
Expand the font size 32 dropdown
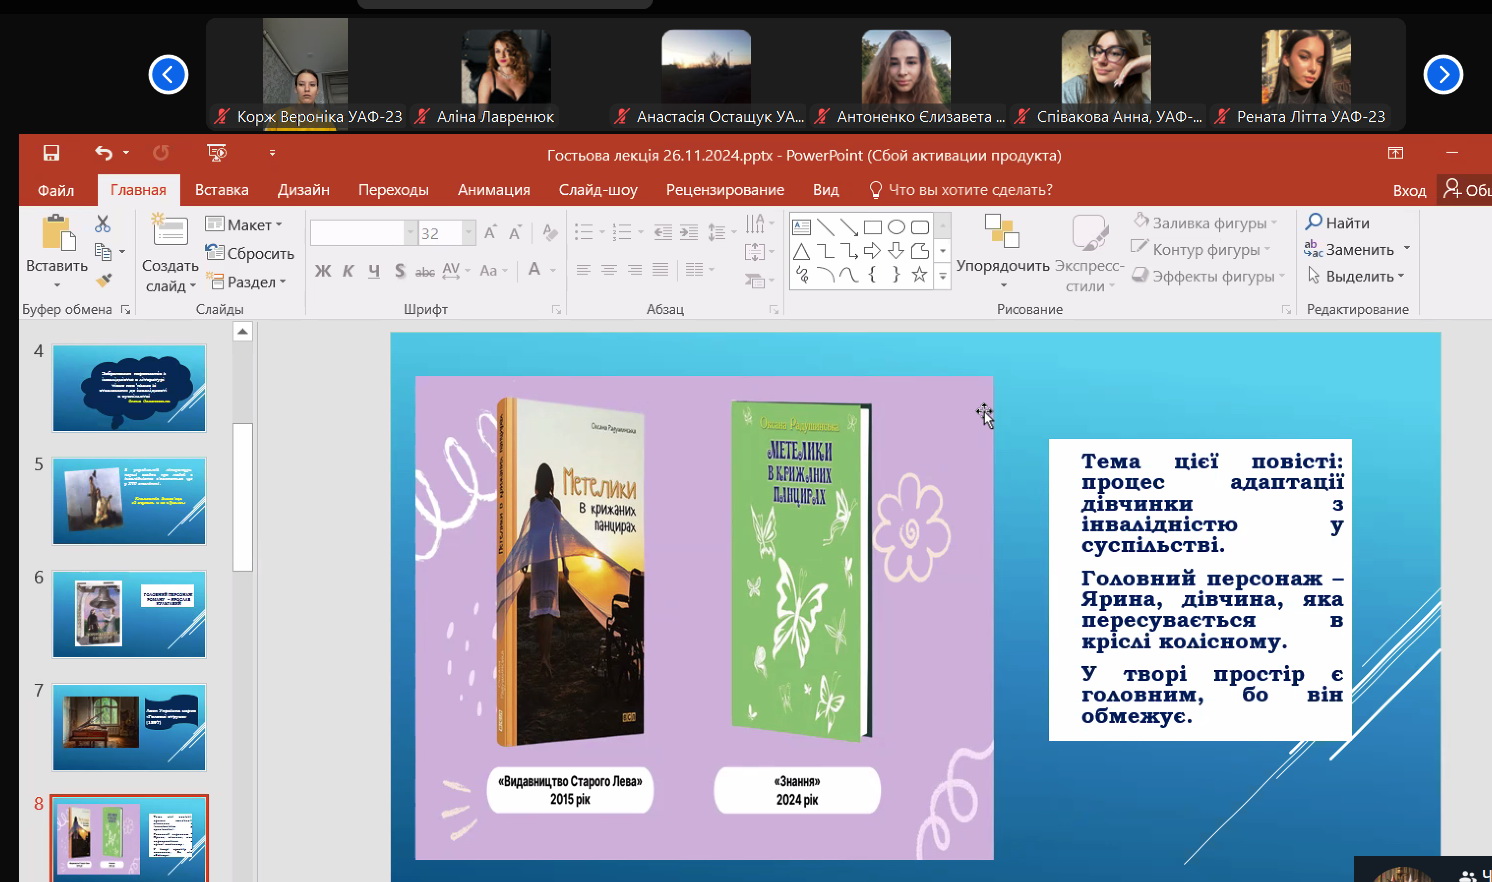[468, 233]
